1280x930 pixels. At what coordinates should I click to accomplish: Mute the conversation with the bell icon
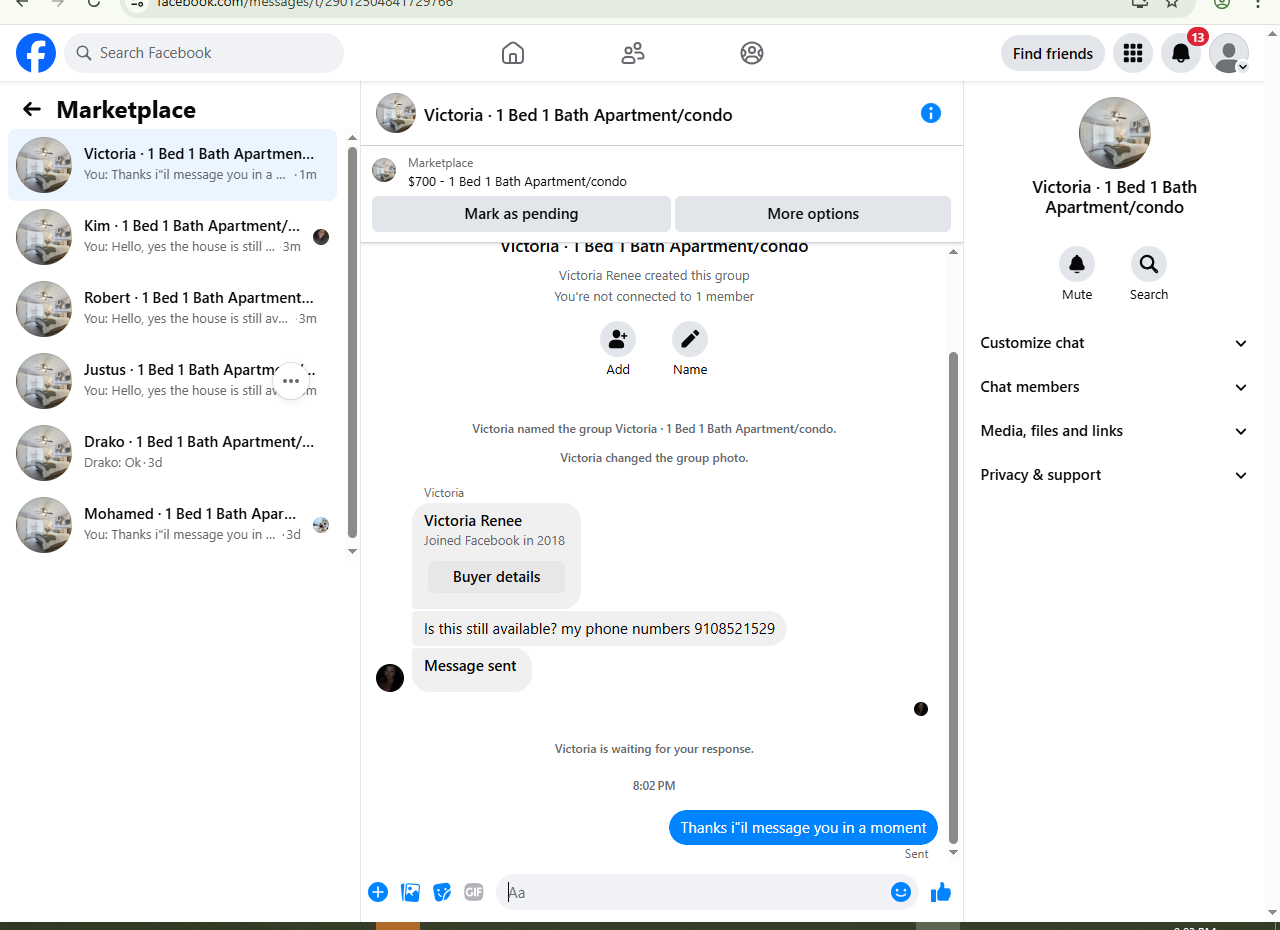(x=1077, y=264)
